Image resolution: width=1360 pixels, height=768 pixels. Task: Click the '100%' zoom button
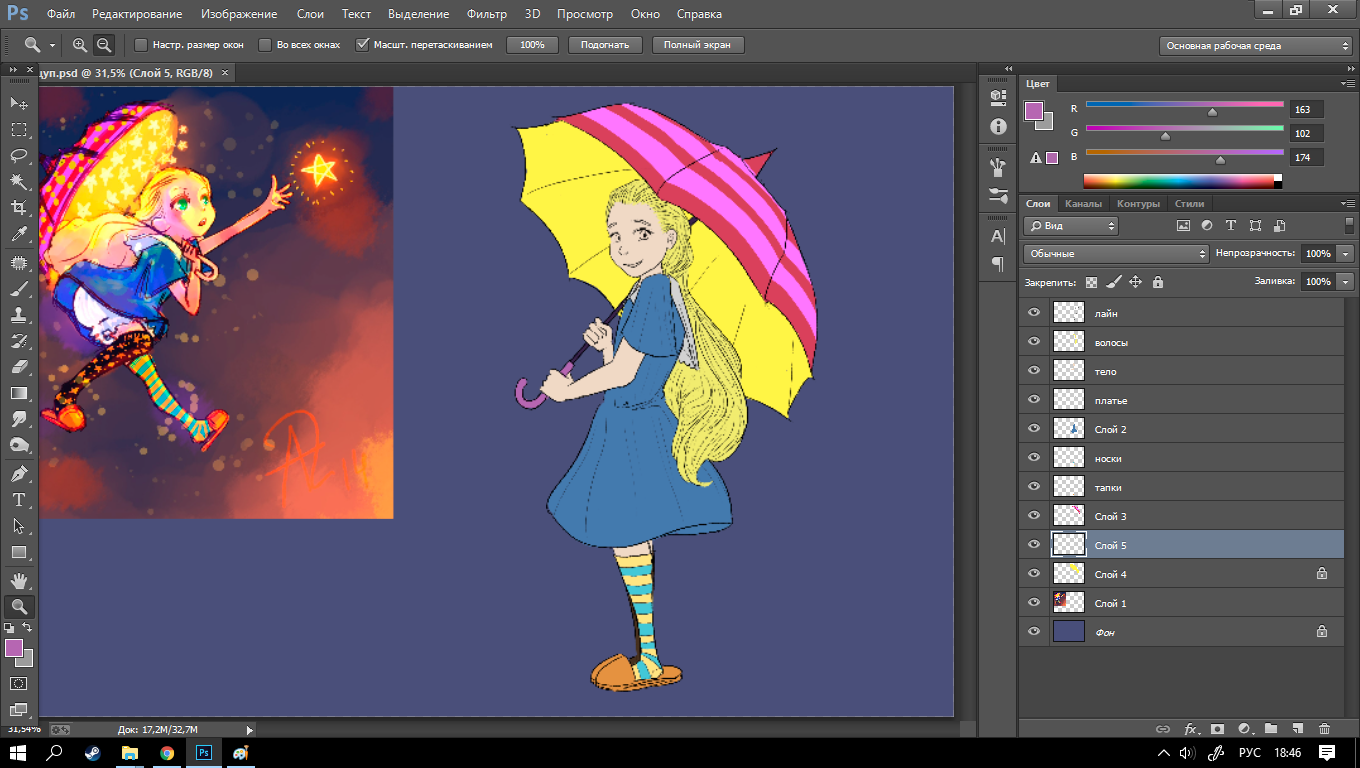pos(532,45)
